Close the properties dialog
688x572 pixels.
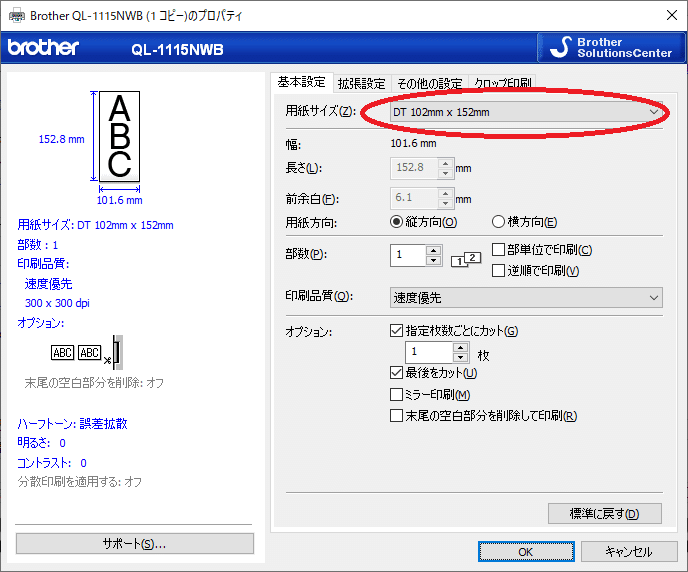coord(671,15)
